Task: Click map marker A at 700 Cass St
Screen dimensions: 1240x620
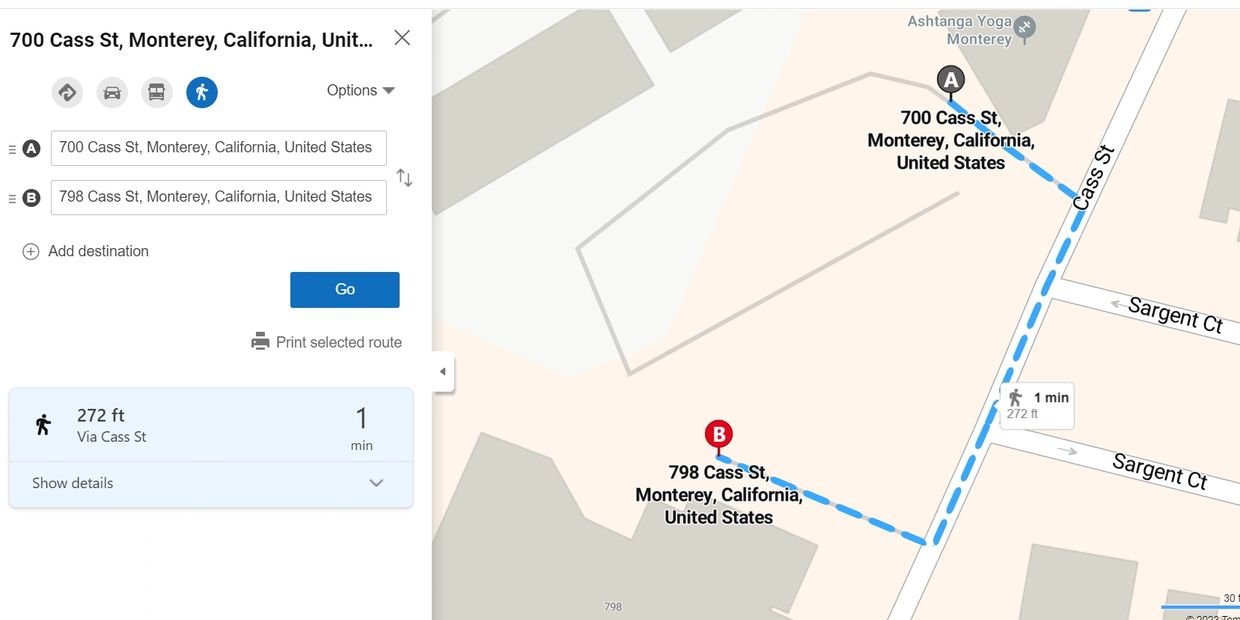Action: click(x=950, y=80)
